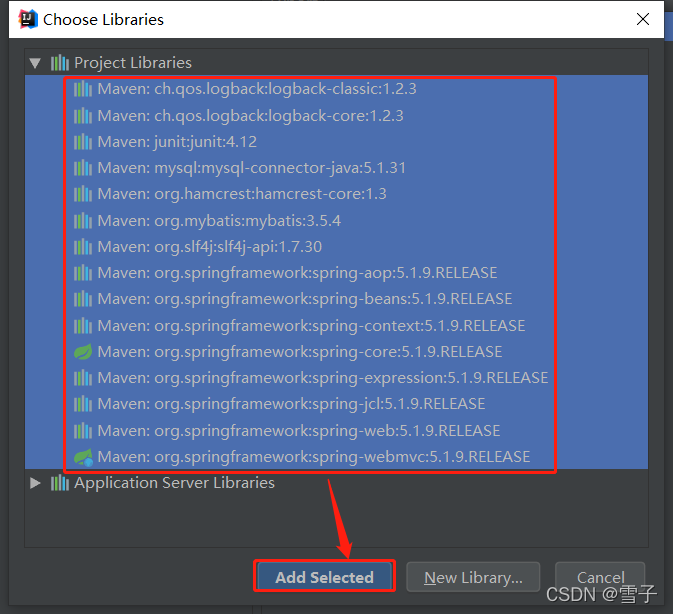Select the spring-core:5.1.9.RELEASE library
This screenshot has width=673, height=614.
tap(336, 352)
